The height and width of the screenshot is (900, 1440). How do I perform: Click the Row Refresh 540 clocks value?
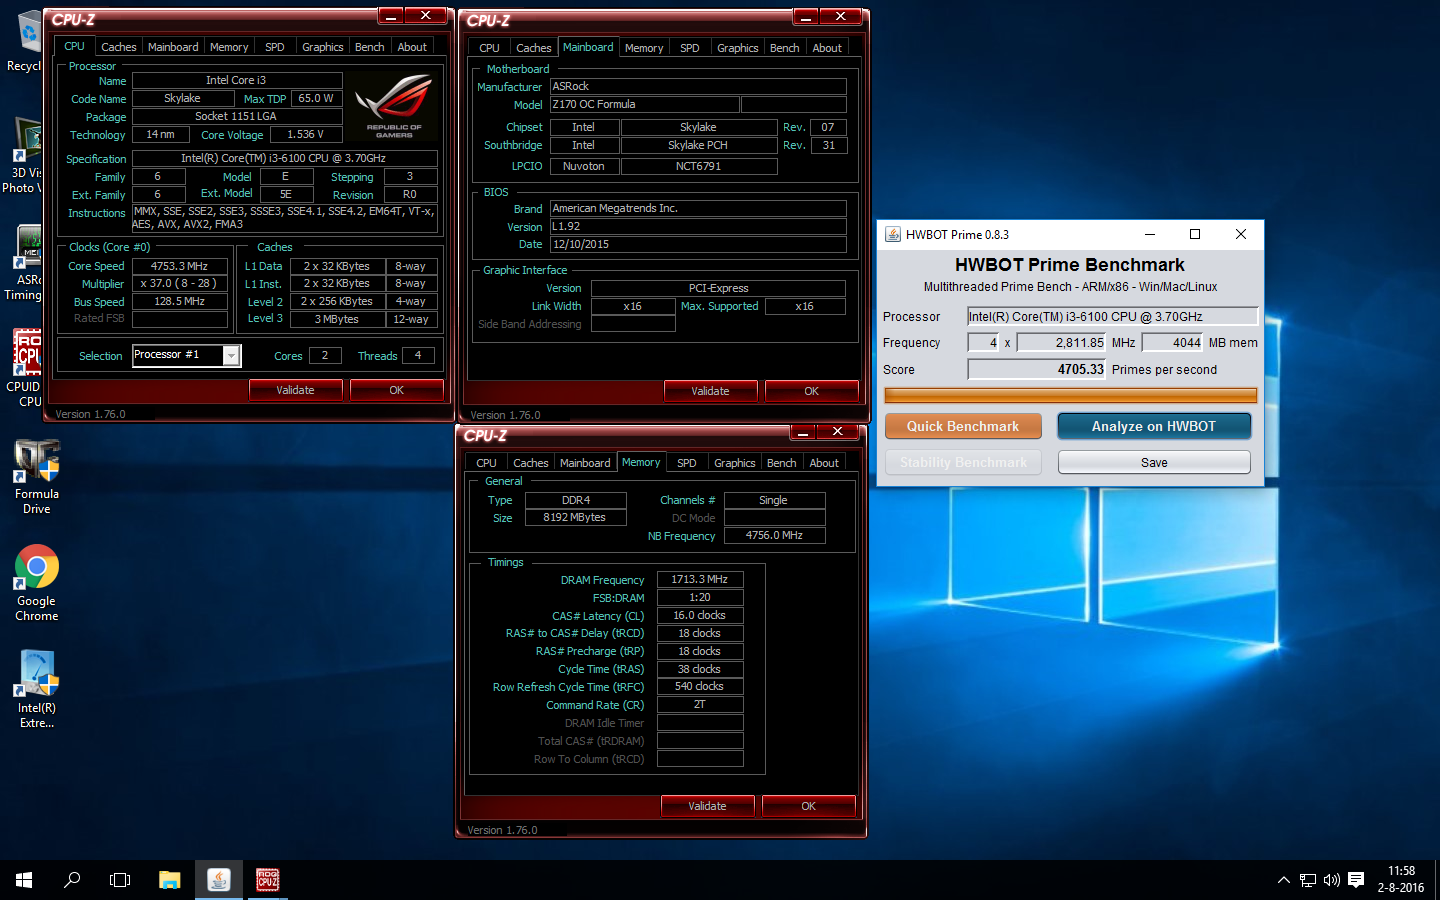700,686
